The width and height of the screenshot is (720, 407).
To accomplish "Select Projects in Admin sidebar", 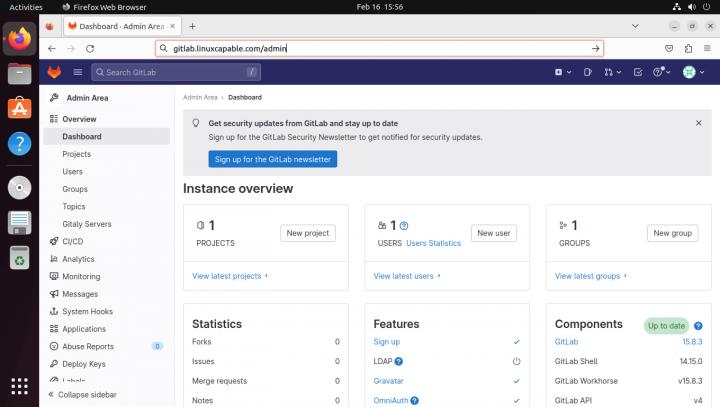I will pyautogui.click(x=76, y=154).
